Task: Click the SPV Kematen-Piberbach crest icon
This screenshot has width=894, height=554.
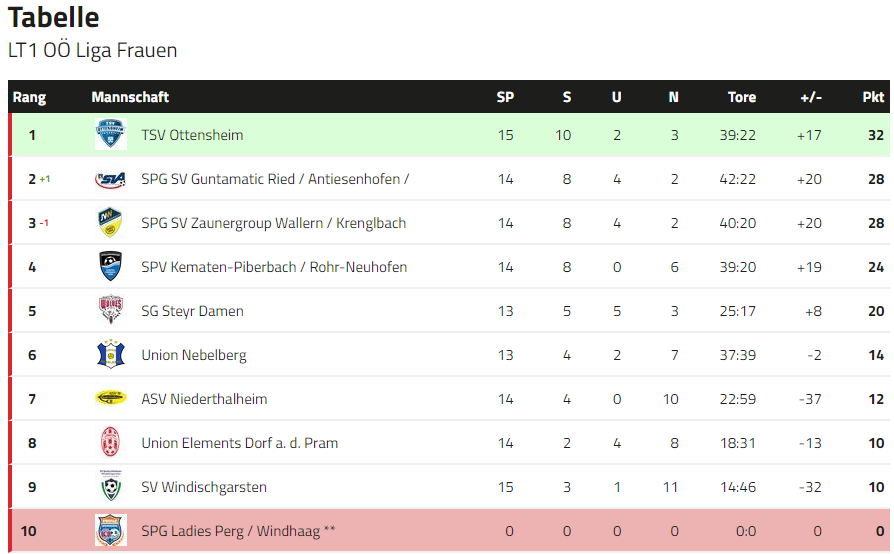Action: point(110,267)
